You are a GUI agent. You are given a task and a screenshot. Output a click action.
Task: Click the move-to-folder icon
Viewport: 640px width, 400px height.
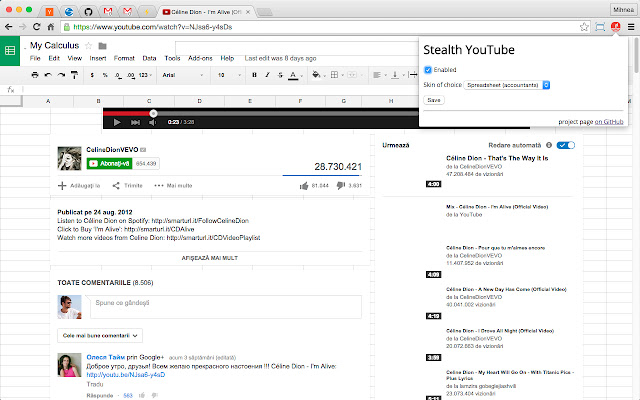click(x=102, y=46)
